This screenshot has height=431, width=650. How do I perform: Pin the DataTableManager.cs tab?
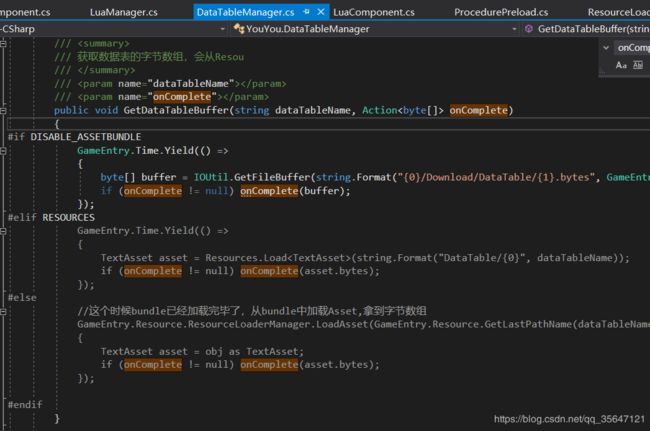click(306, 12)
